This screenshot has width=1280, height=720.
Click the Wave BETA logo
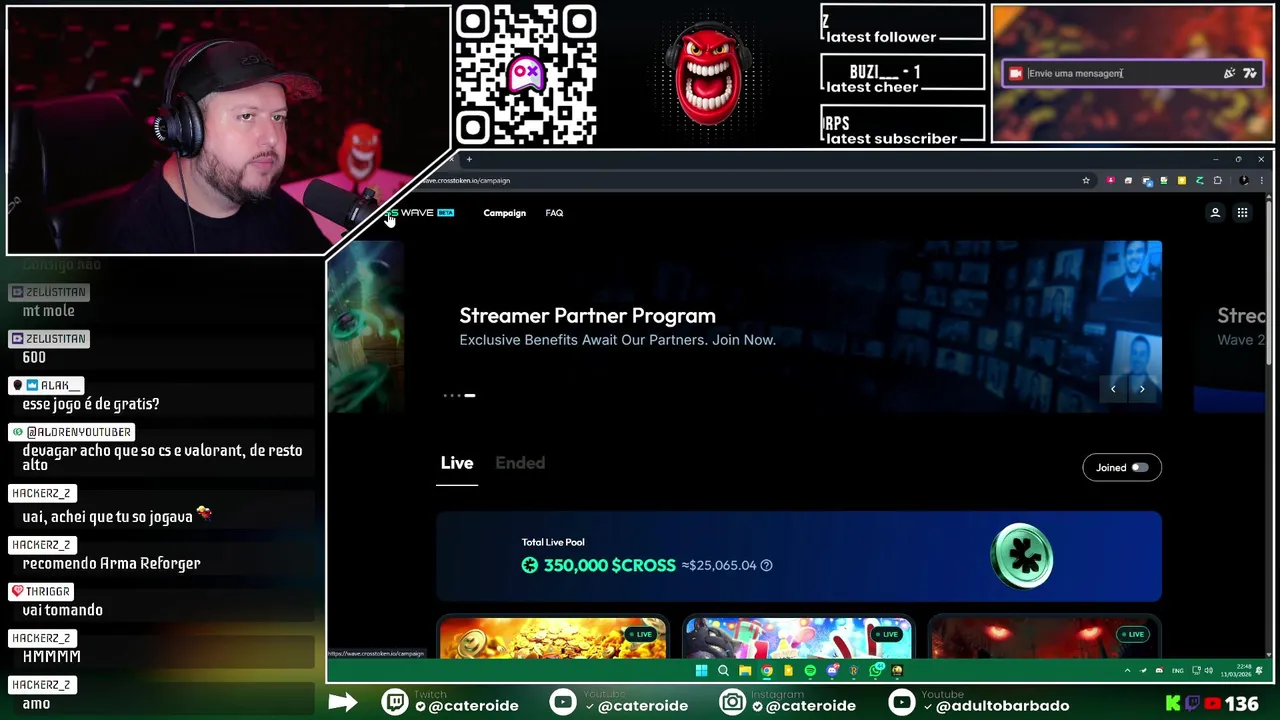420,213
